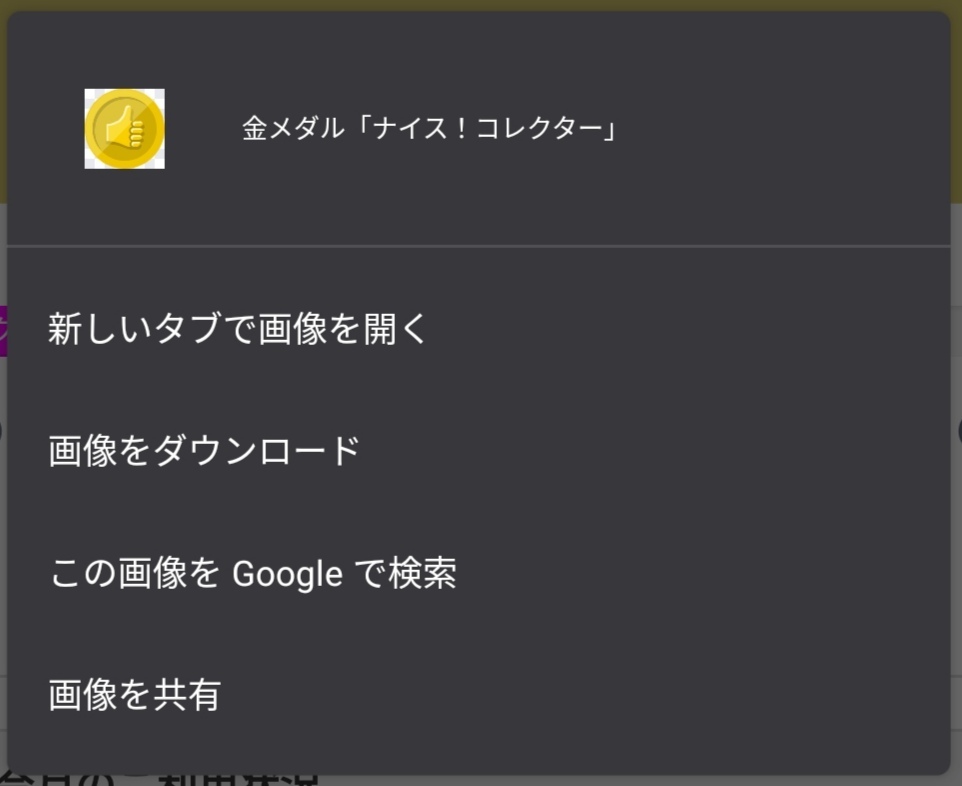
Task: Click the 共有 text in the last entry
Action: 186,696
